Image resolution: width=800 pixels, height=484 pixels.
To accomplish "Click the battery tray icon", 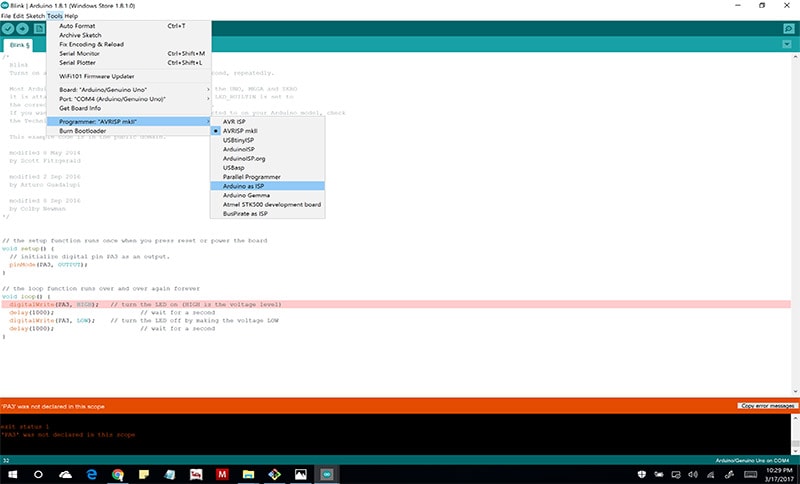I will (x=659, y=474).
